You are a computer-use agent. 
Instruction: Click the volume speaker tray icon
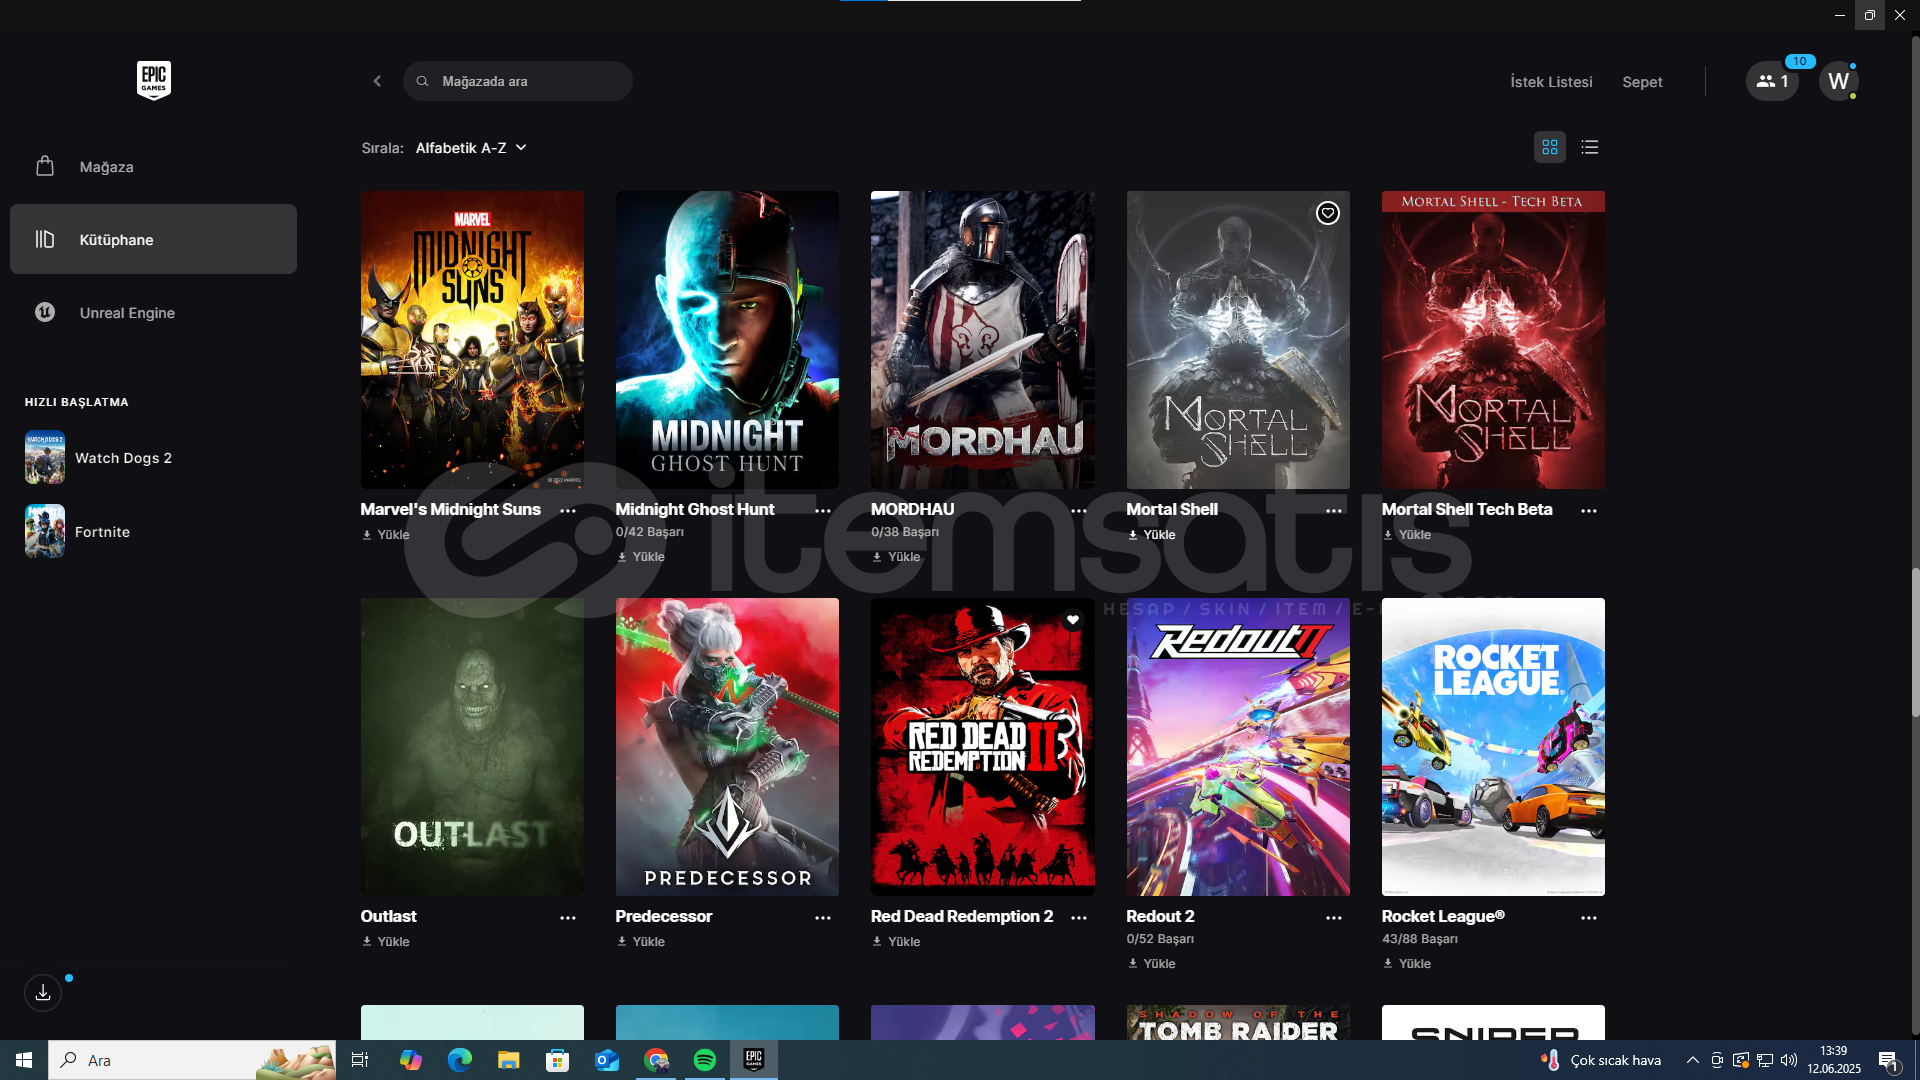tap(1789, 1060)
